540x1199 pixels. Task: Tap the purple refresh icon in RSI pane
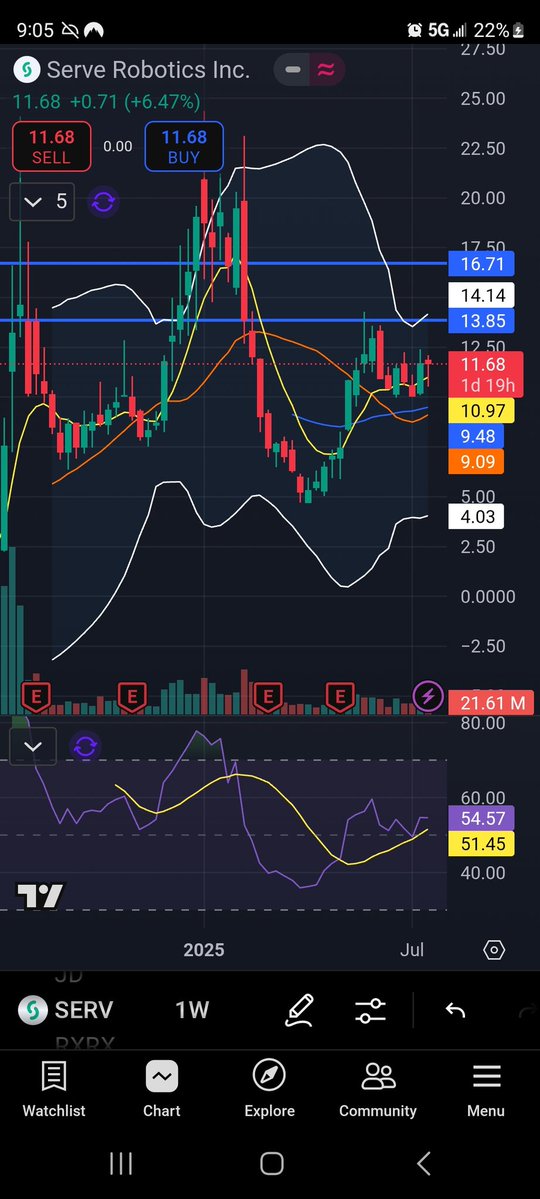coord(85,746)
